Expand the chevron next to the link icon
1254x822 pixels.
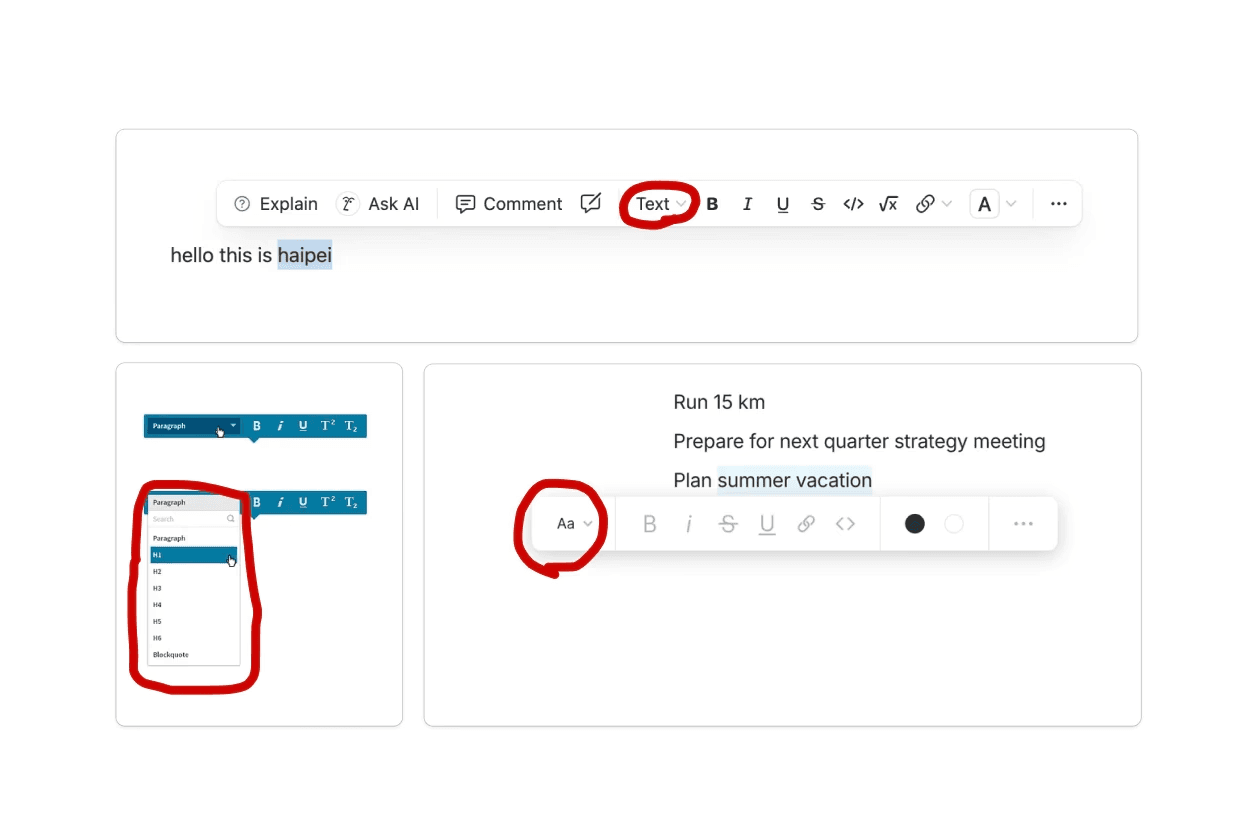(x=947, y=204)
